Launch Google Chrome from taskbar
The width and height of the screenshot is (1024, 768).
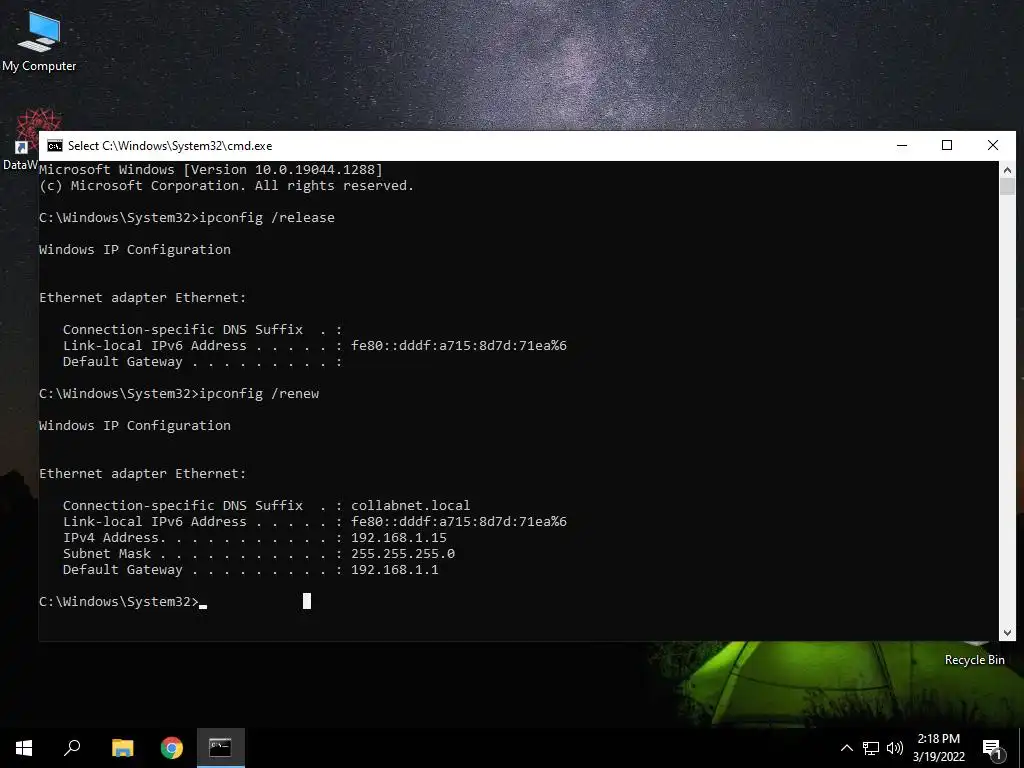click(172, 748)
